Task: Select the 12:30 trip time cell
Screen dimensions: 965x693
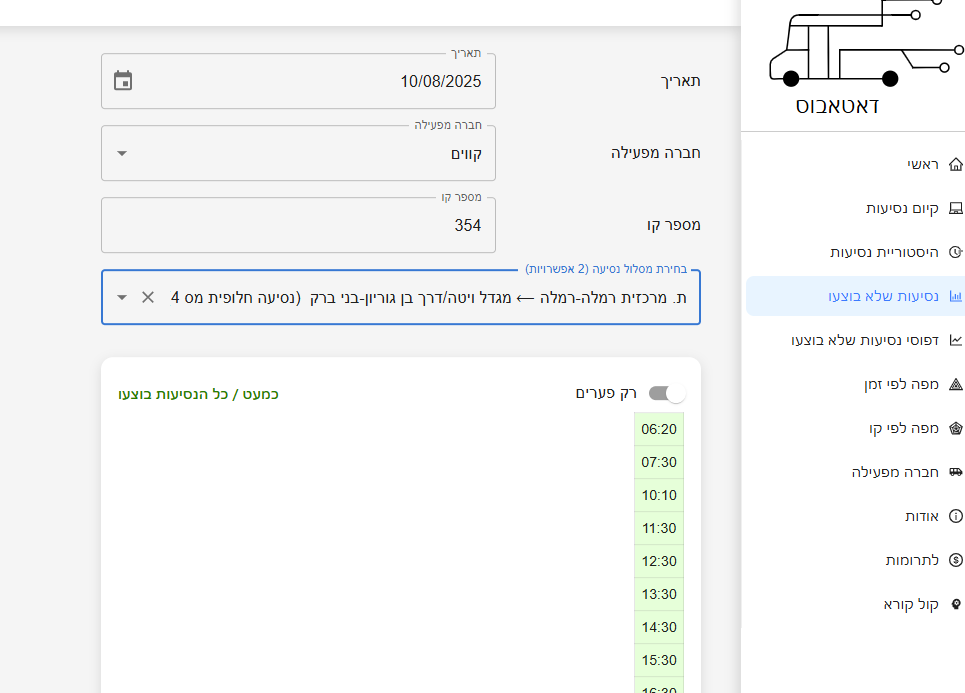Action: (x=659, y=561)
